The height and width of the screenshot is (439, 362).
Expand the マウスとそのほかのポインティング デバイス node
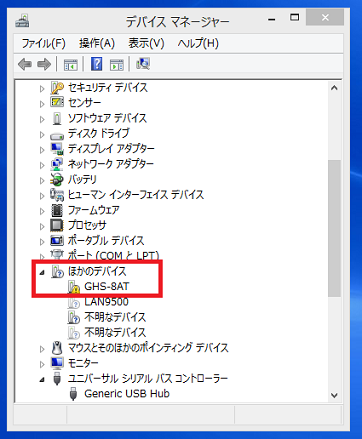pos(42,349)
